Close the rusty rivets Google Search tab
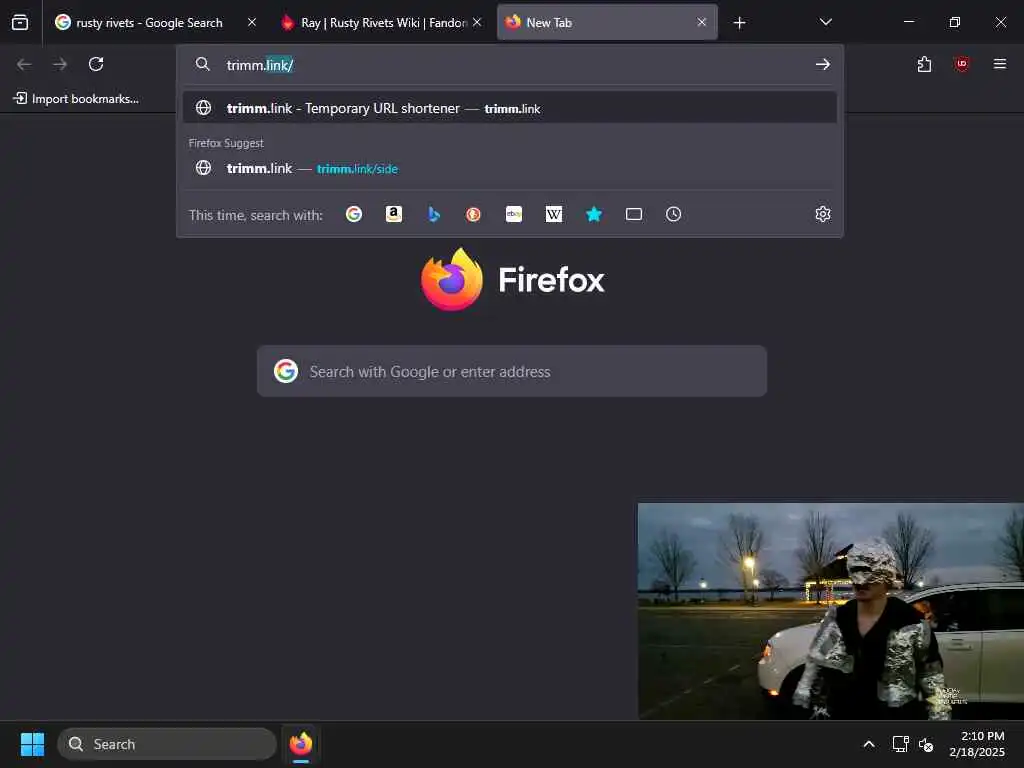1024x768 pixels. click(251, 22)
